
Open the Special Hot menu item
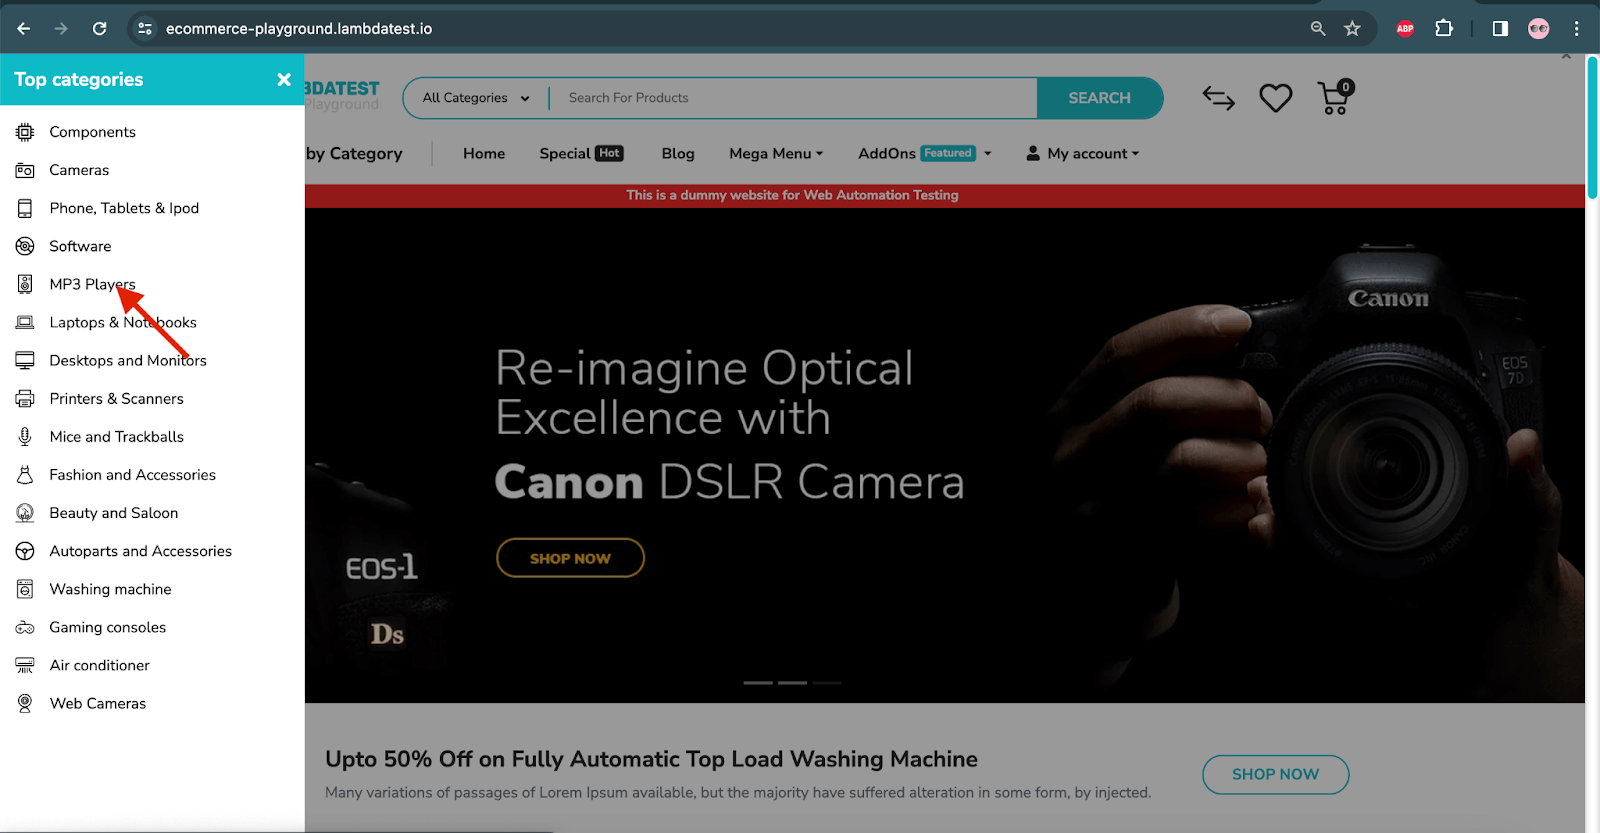point(581,154)
